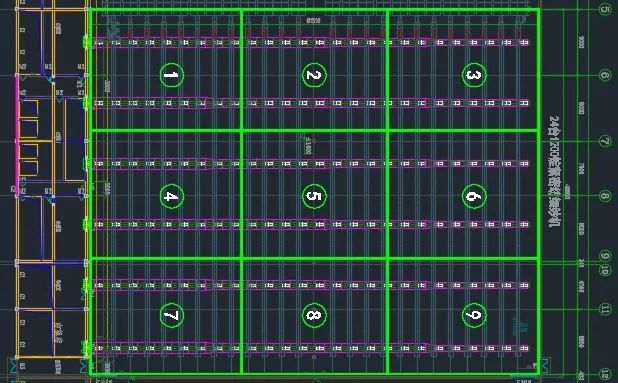Pick the circled zone marker 3
This screenshot has width=618, height=383.
tap(474, 75)
